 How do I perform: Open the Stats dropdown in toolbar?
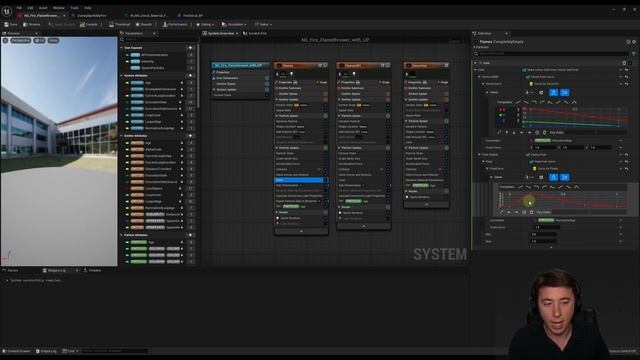(263, 24)
